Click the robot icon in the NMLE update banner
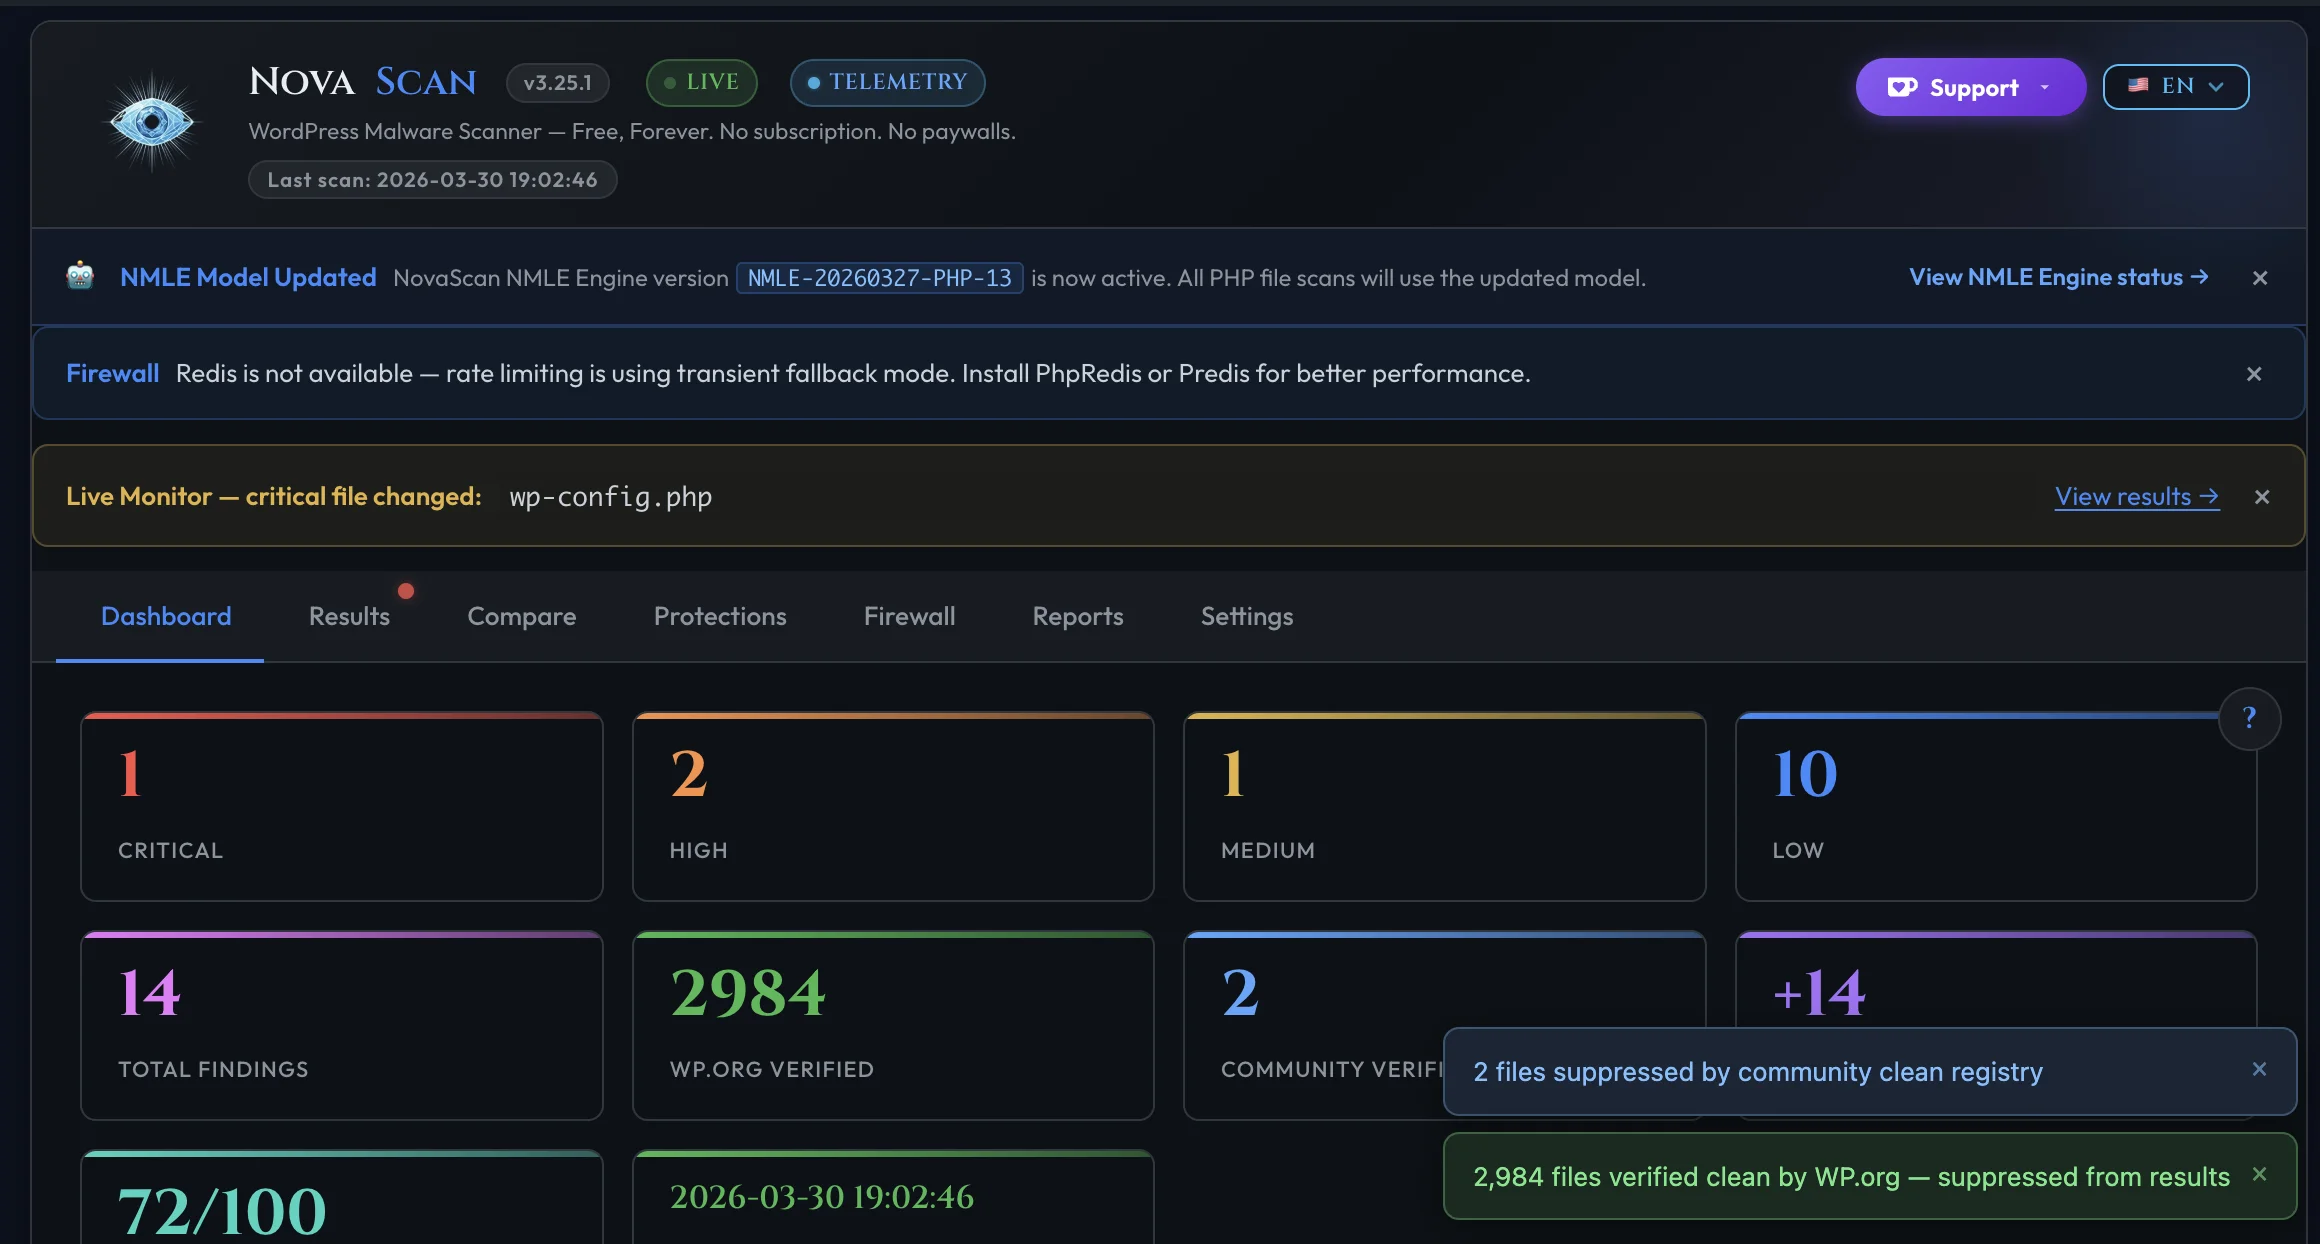Screen dimensions: 2320x1244 point(79,277)
